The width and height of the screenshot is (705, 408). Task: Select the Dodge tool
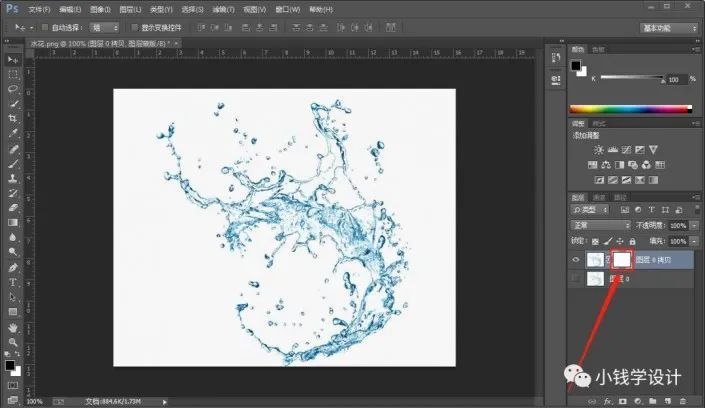click(13, 252)
